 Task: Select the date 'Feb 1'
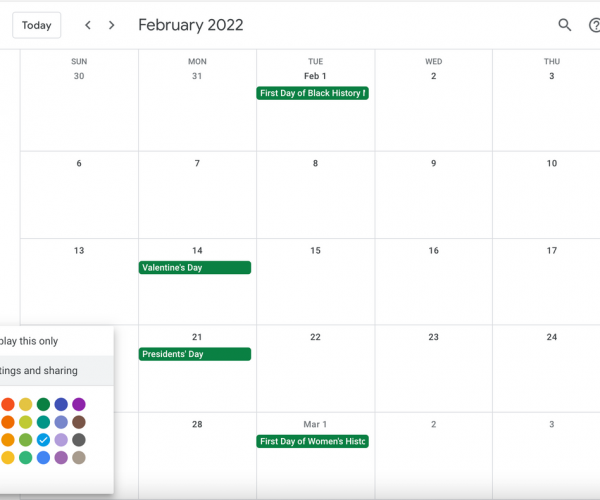(x=315, y=76)
